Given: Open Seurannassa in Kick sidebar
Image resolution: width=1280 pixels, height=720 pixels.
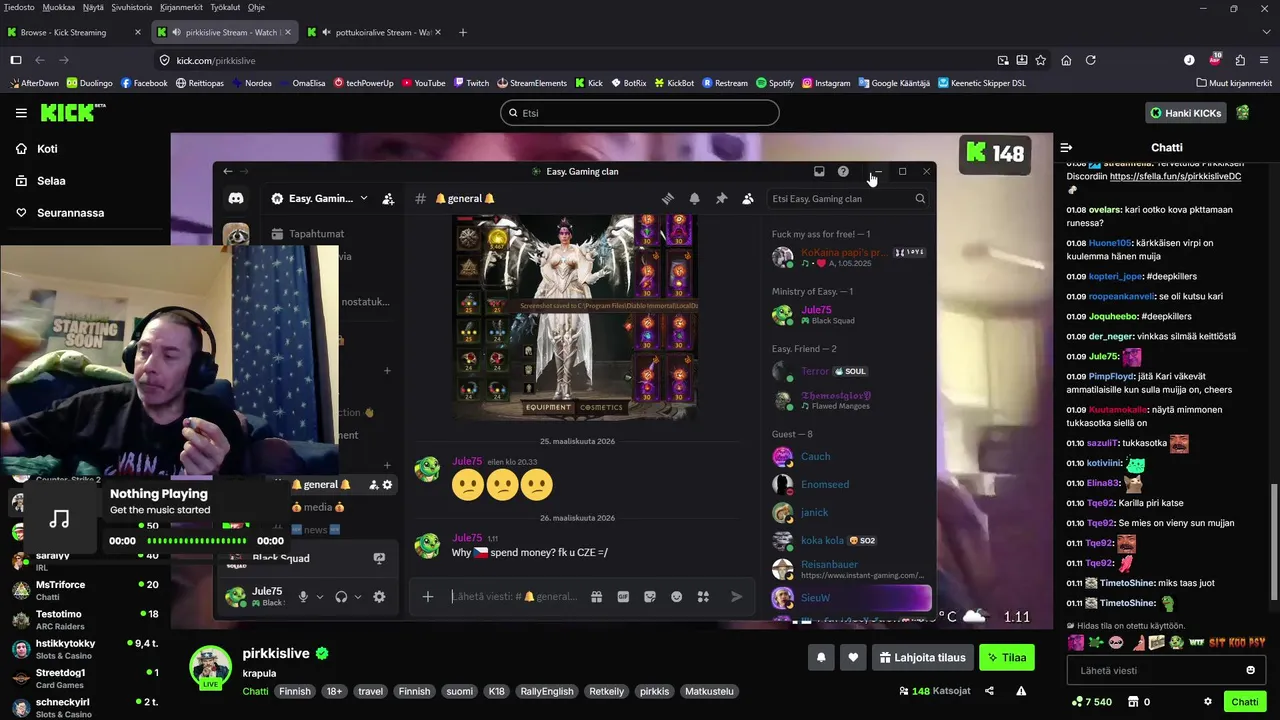Looking at the screenshot, I should point(60,213).
